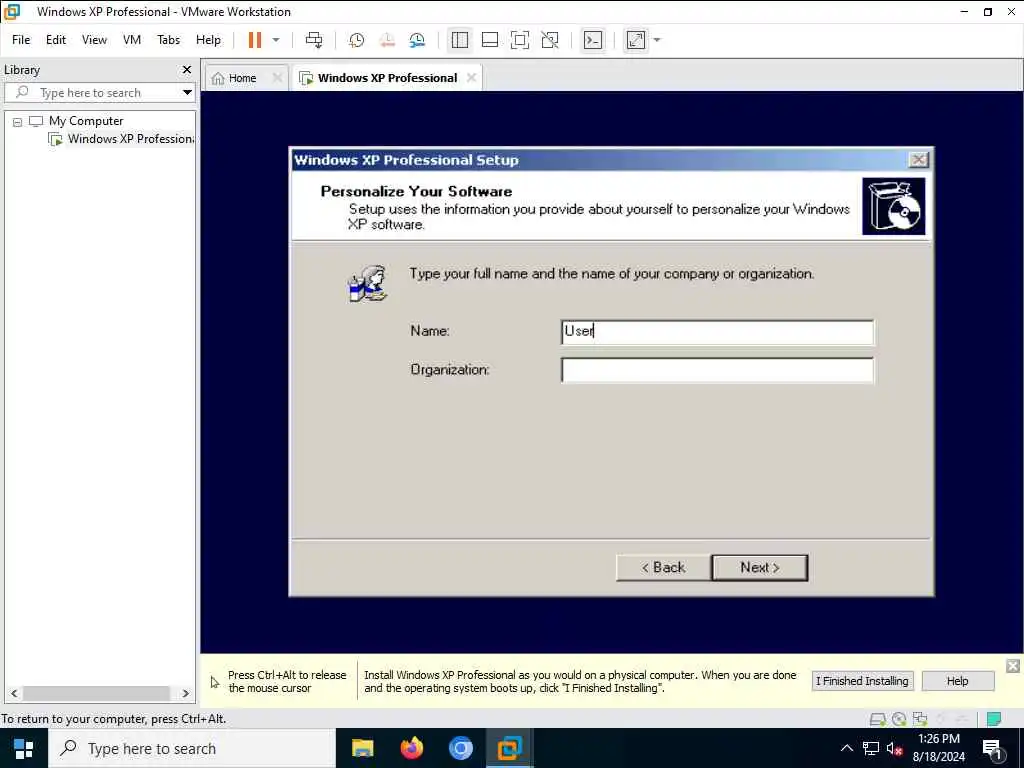Open the Tabs menu
Viewport: 1024px width, 768px height.
pyautogui.click(x=168, y=40)
